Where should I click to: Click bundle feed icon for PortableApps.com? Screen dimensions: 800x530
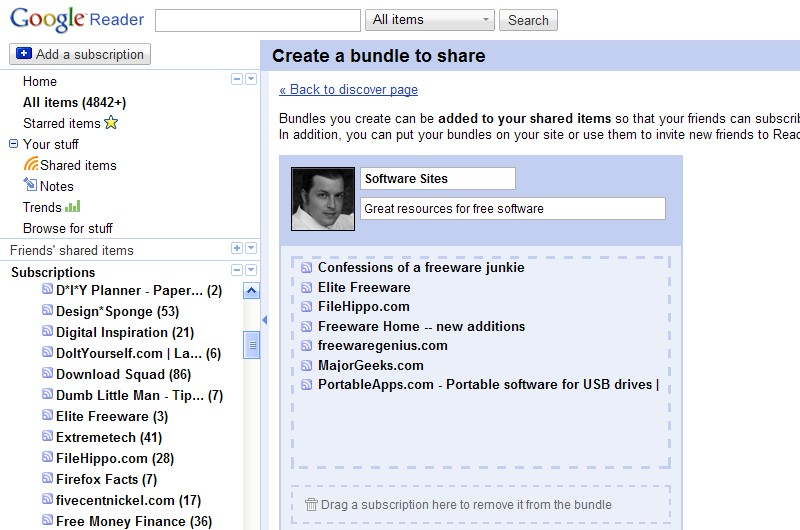point(306,385)
